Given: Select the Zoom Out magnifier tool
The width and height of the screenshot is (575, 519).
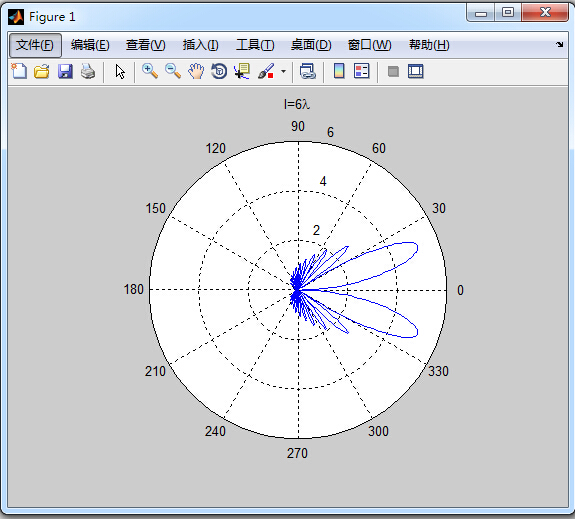Looking at the screenshot, I should [173, 71].
